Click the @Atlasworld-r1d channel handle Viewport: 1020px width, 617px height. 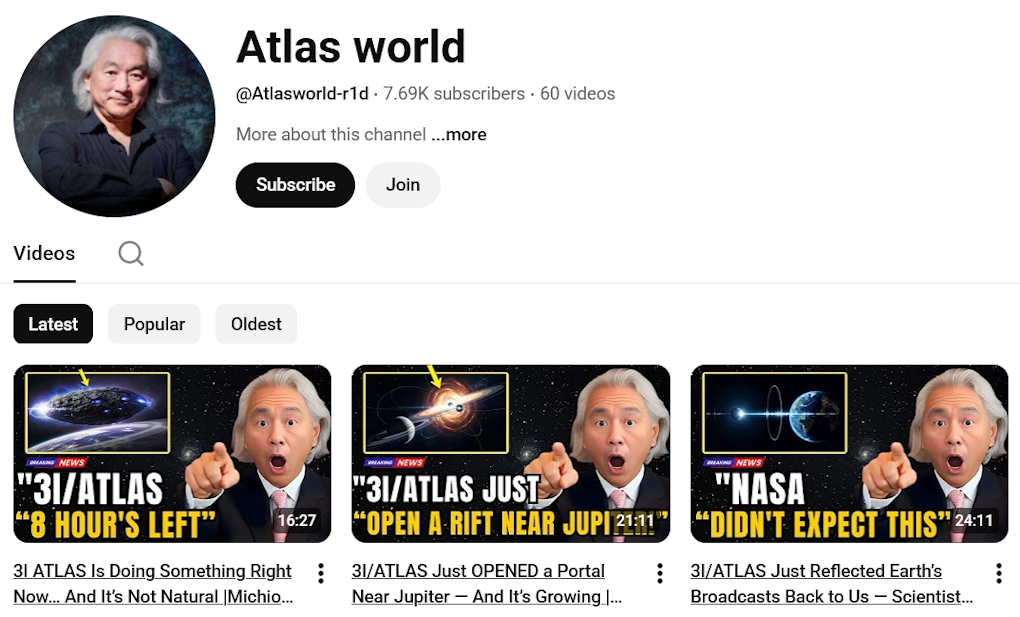pos(303,94)
